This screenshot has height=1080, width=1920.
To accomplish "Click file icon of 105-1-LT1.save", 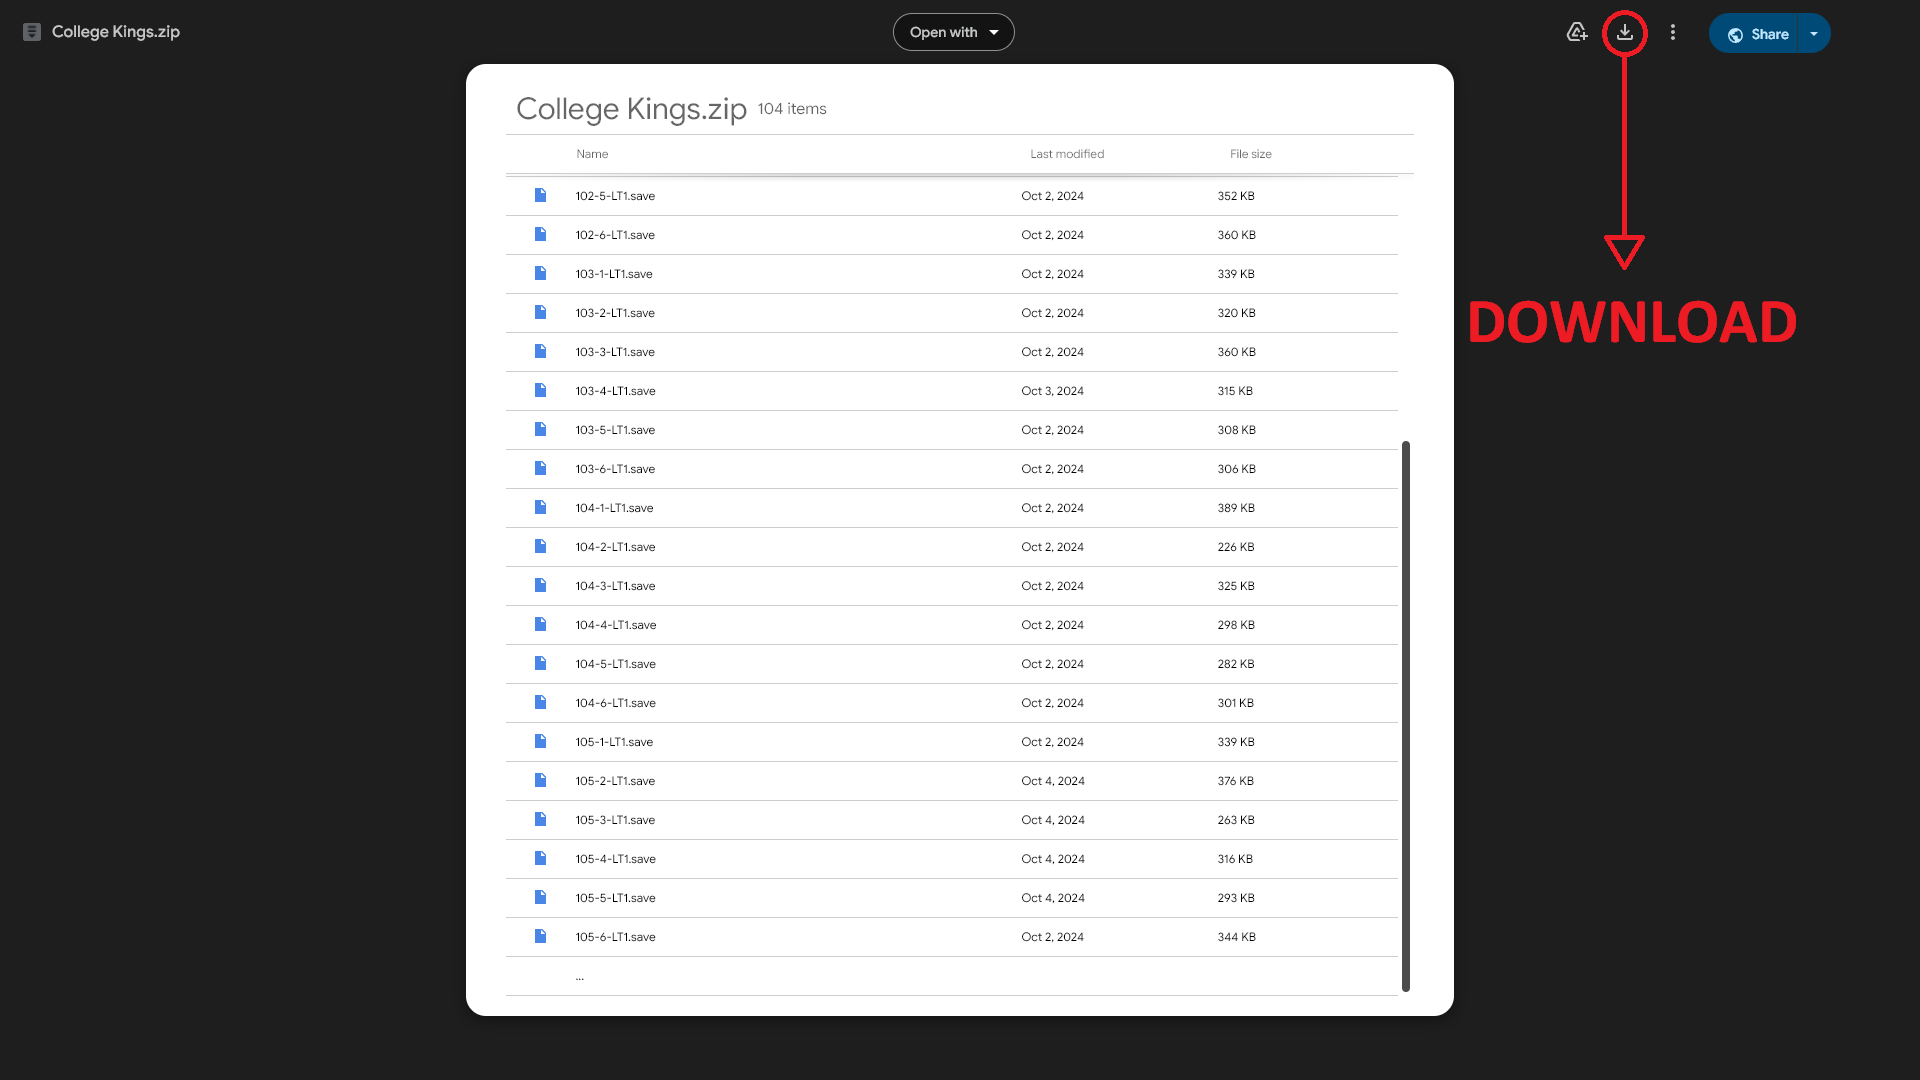I will pos(540,741).
